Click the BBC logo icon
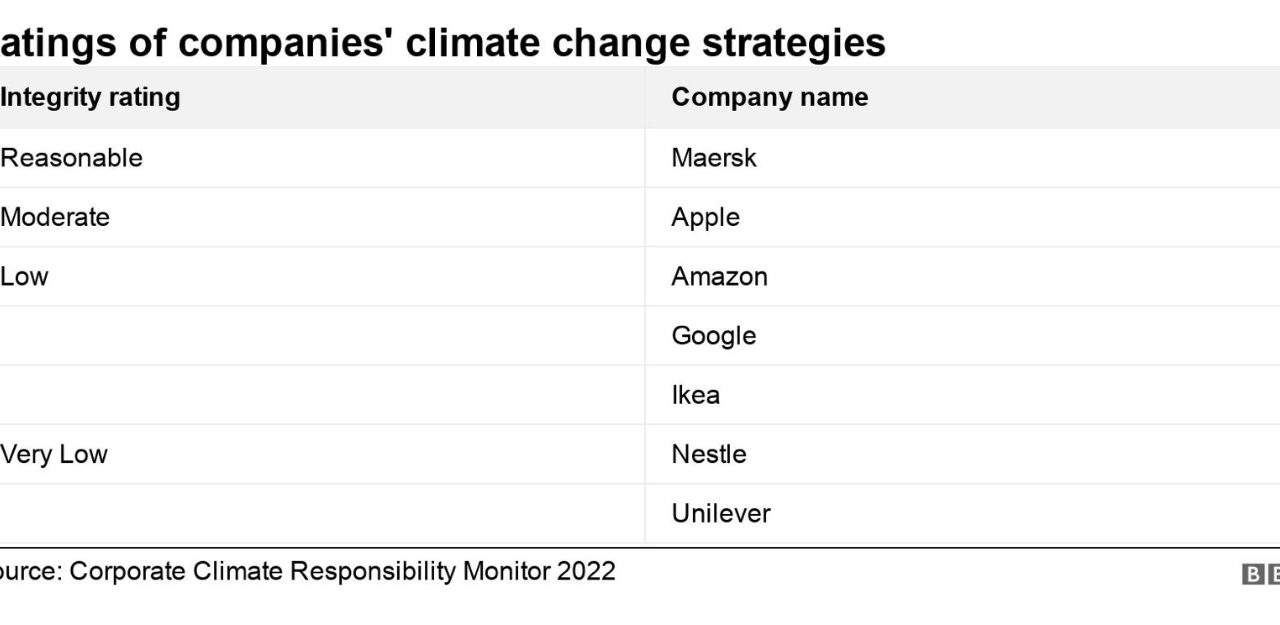 [x=1262, y=574]
